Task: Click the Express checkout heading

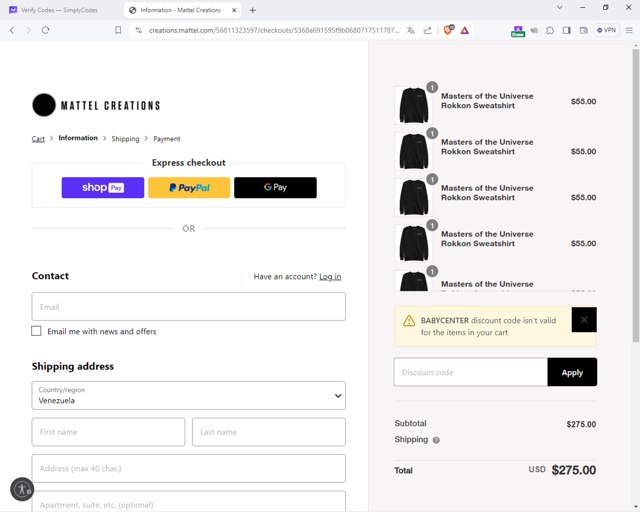Action: [x=189, y=163]
